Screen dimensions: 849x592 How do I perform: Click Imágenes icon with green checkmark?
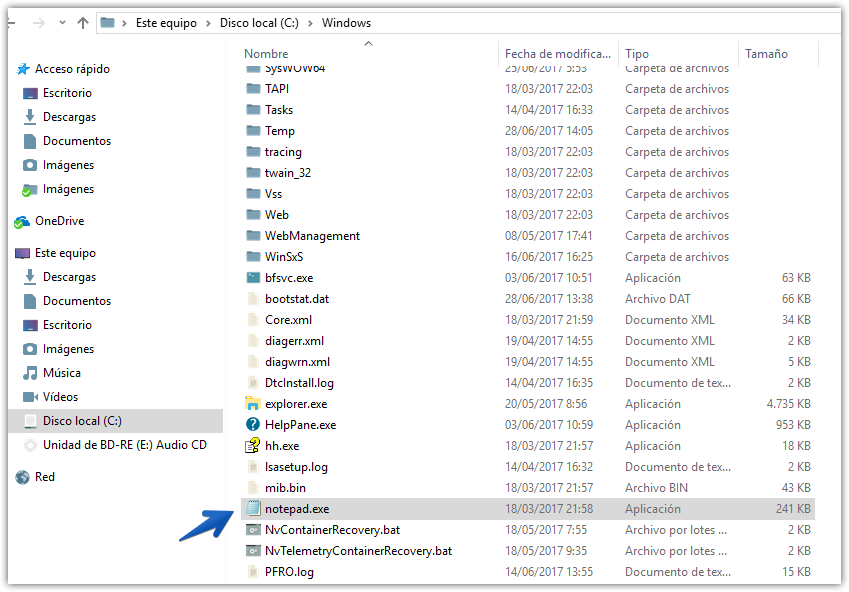click(x=29, y=190)
